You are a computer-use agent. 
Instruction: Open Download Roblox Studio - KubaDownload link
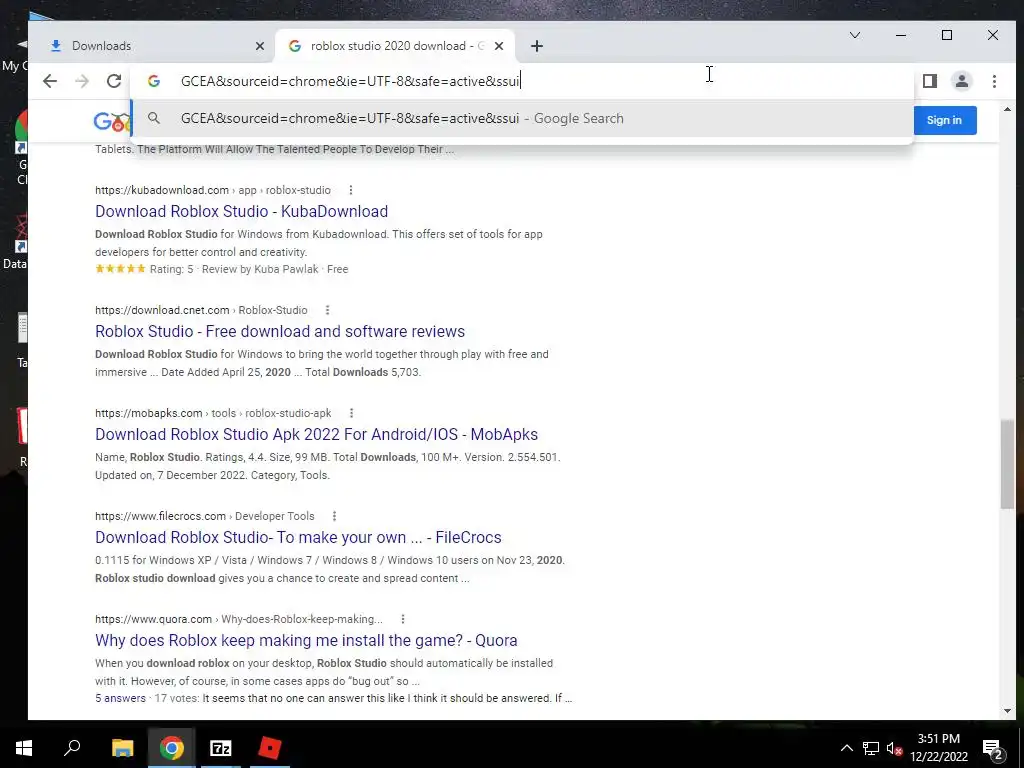(242, 212)
